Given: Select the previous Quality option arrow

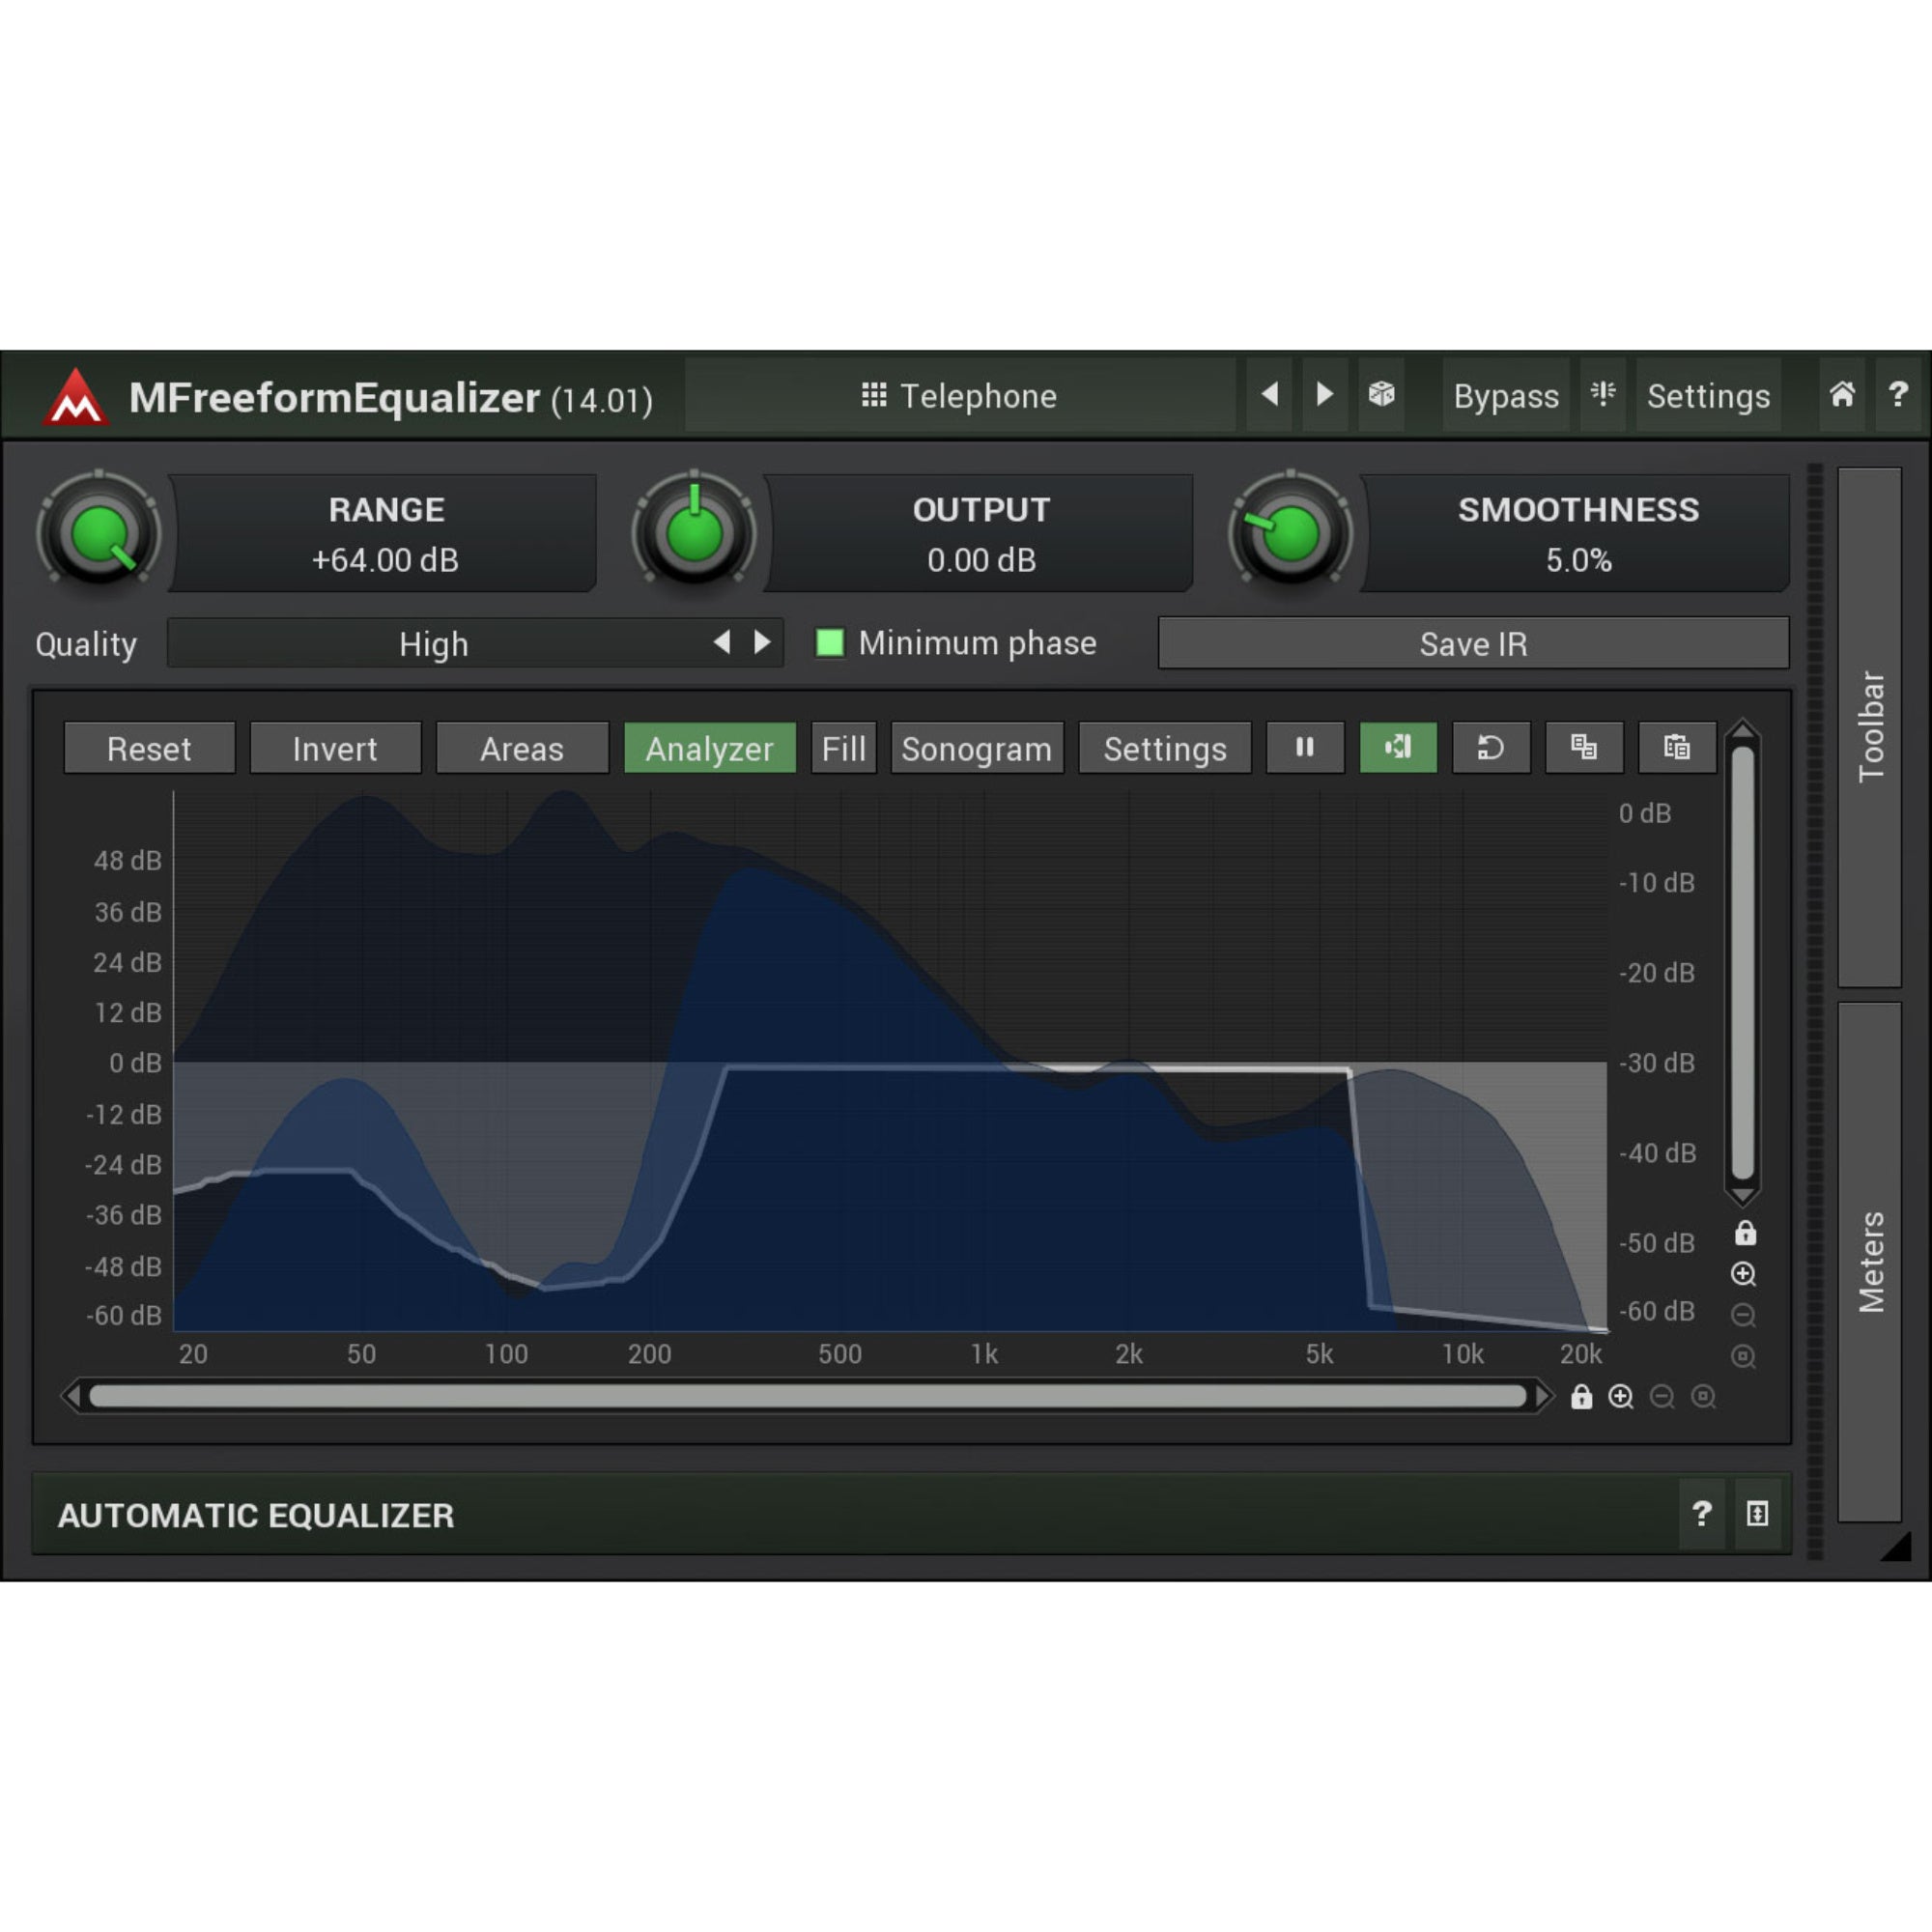Looking at the screenshot, I should click(x=722, y=642).
